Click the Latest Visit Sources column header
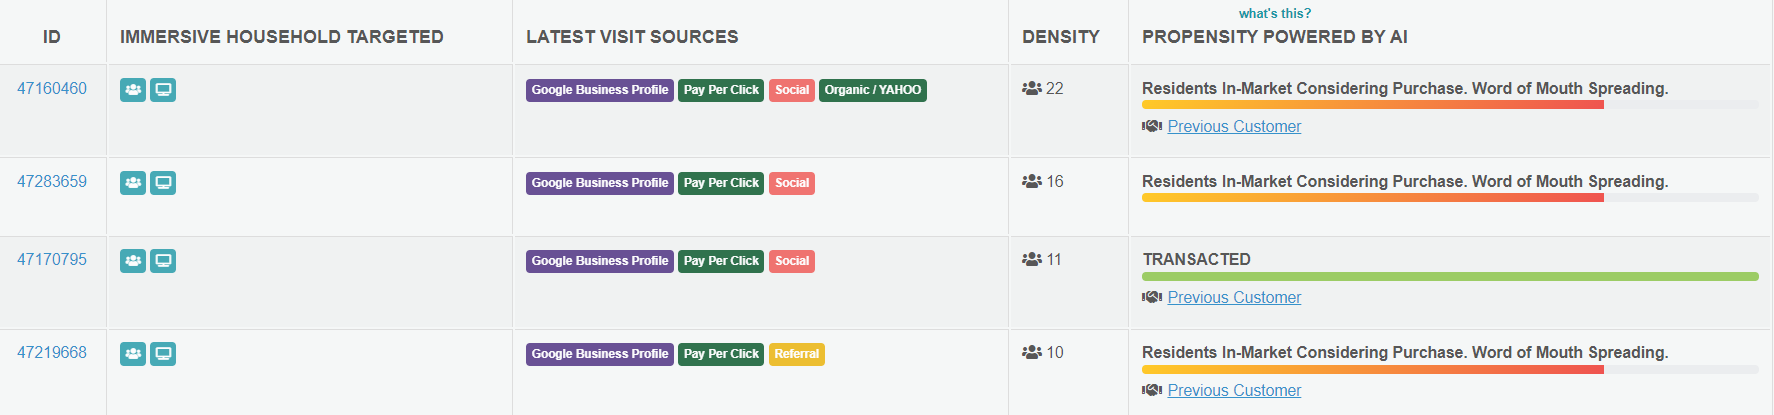 632,37
